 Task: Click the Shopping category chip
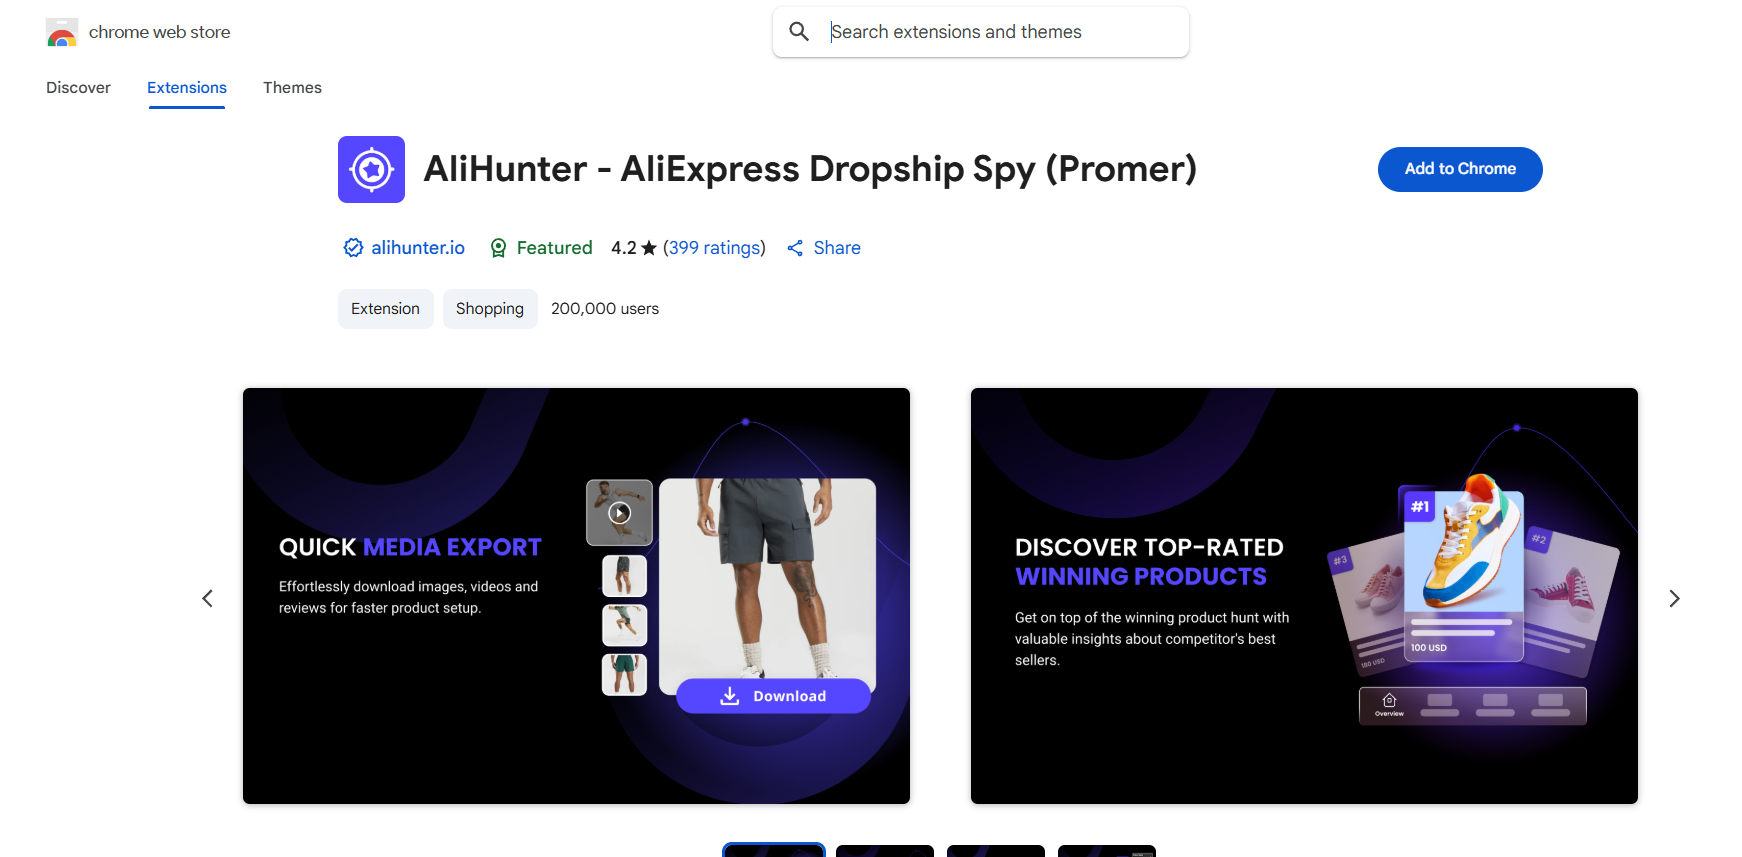point(490,309)
